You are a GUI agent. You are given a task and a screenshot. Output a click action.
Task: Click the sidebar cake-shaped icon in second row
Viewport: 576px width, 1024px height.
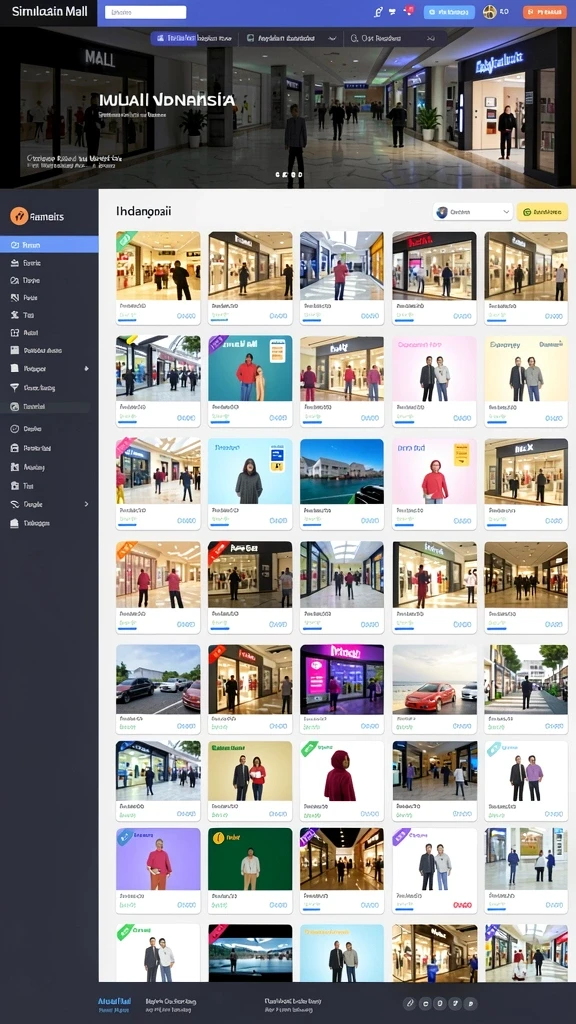[x=14, y=263]
